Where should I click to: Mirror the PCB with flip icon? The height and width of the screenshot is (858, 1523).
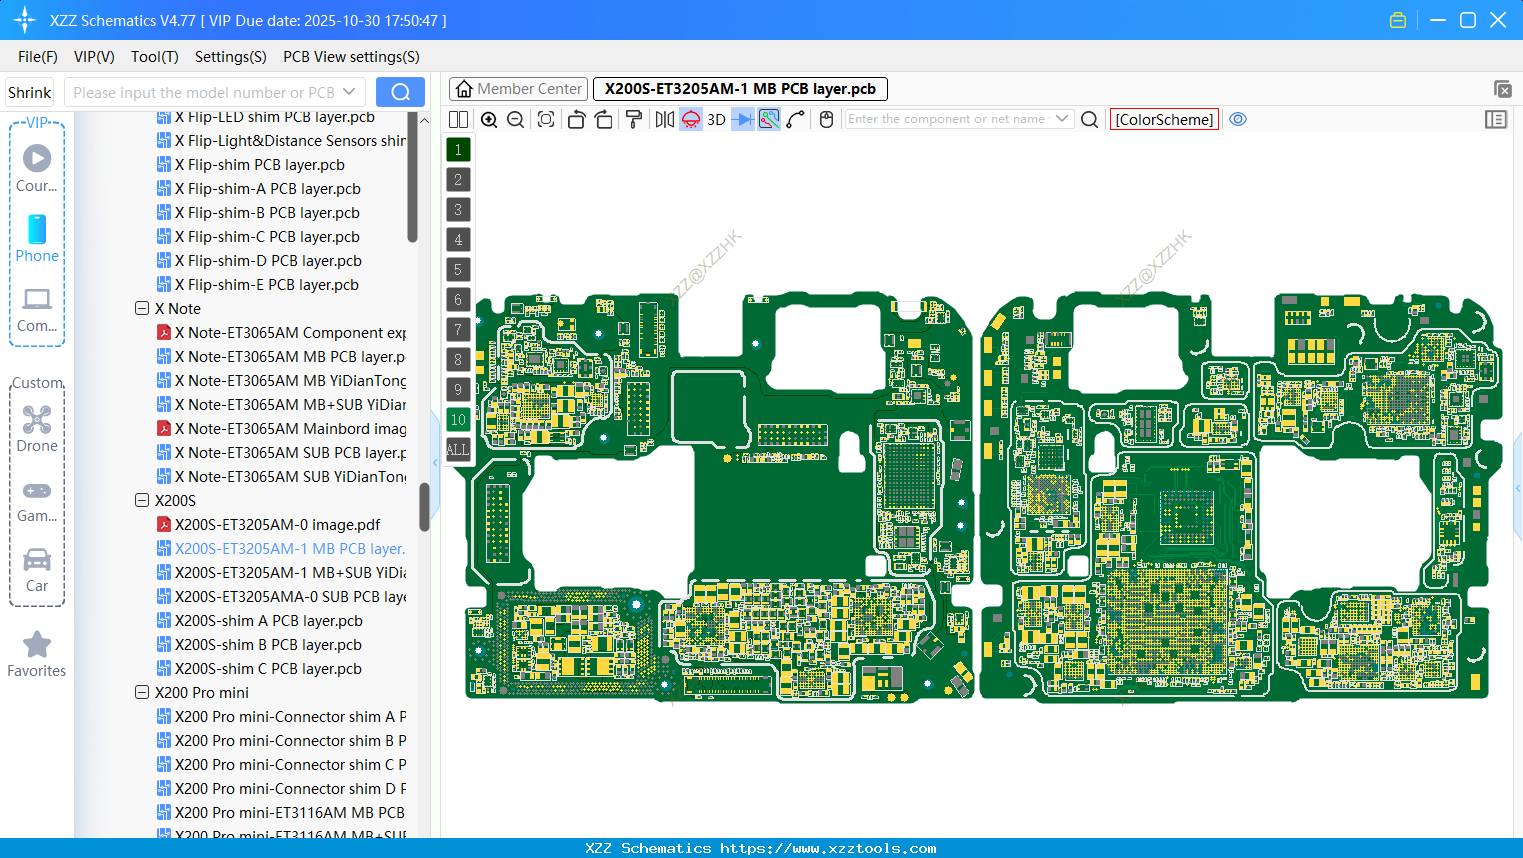(664, 120)
